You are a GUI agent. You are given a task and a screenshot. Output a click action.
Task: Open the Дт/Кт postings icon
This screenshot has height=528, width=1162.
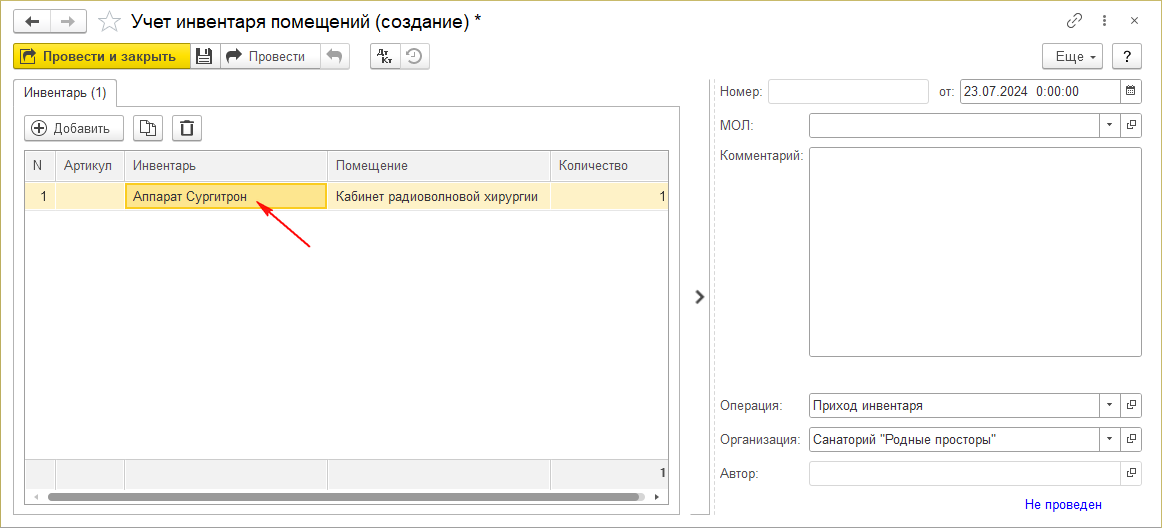point(384,57)
